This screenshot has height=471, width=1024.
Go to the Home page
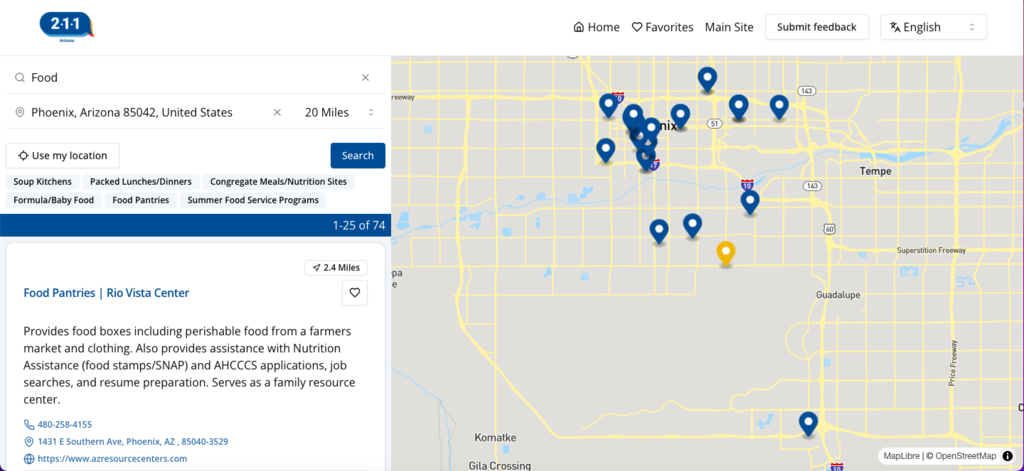596,27
